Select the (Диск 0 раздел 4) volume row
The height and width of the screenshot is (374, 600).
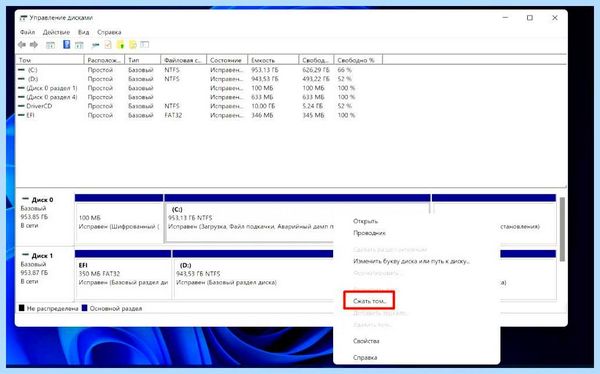(x=52, y=97)
